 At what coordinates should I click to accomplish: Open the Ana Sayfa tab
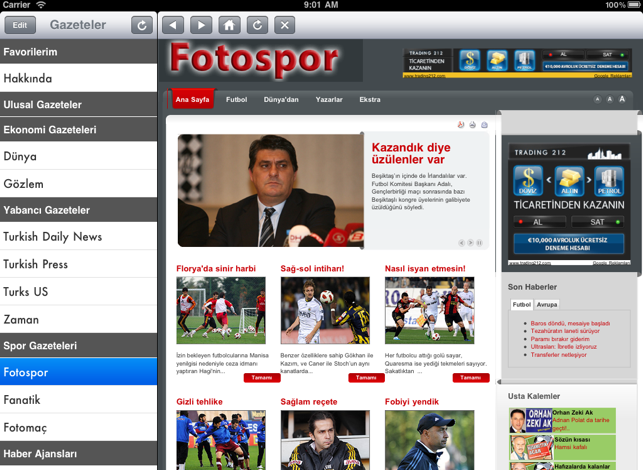coord(192,99)
